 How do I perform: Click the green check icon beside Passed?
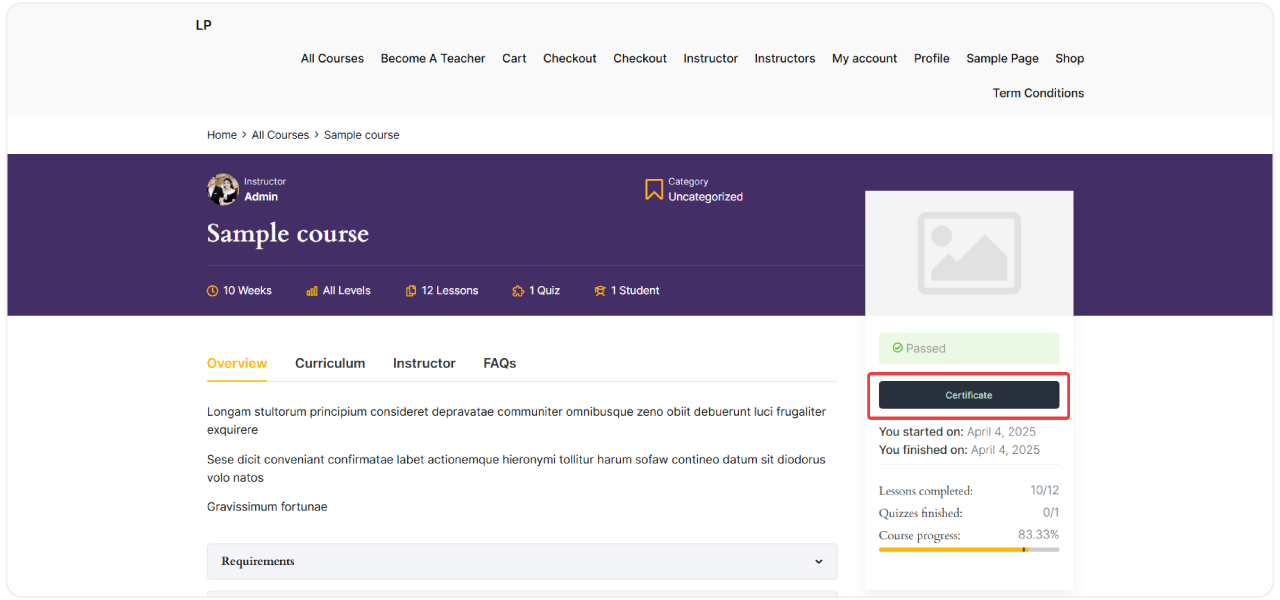pos(897,348)
